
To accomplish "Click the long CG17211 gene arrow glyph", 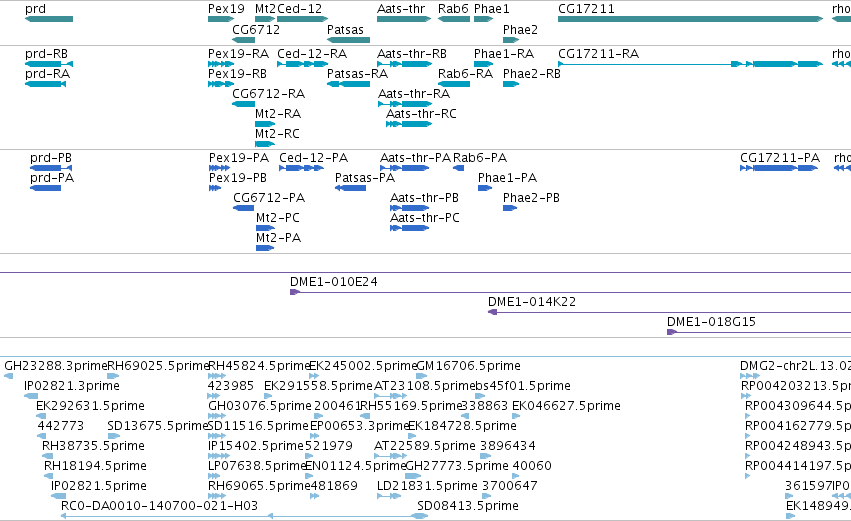I will (x=690, y=19).
